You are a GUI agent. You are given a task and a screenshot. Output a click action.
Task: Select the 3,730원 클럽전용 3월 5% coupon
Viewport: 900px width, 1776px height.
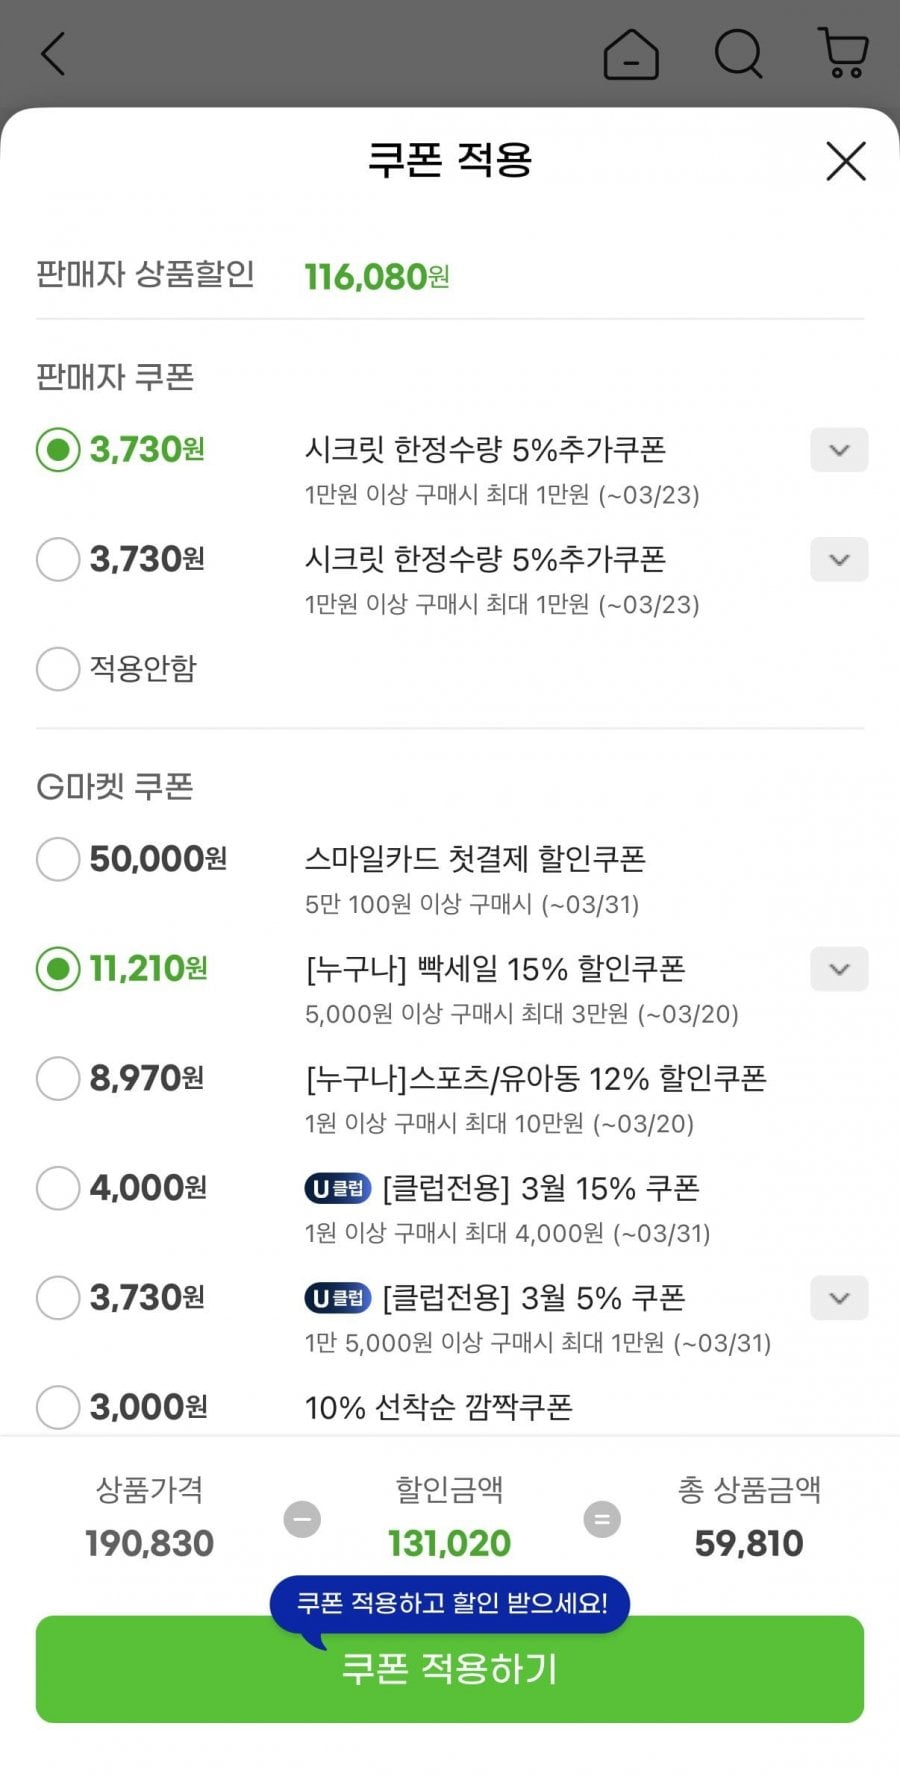coord(58,1298)
